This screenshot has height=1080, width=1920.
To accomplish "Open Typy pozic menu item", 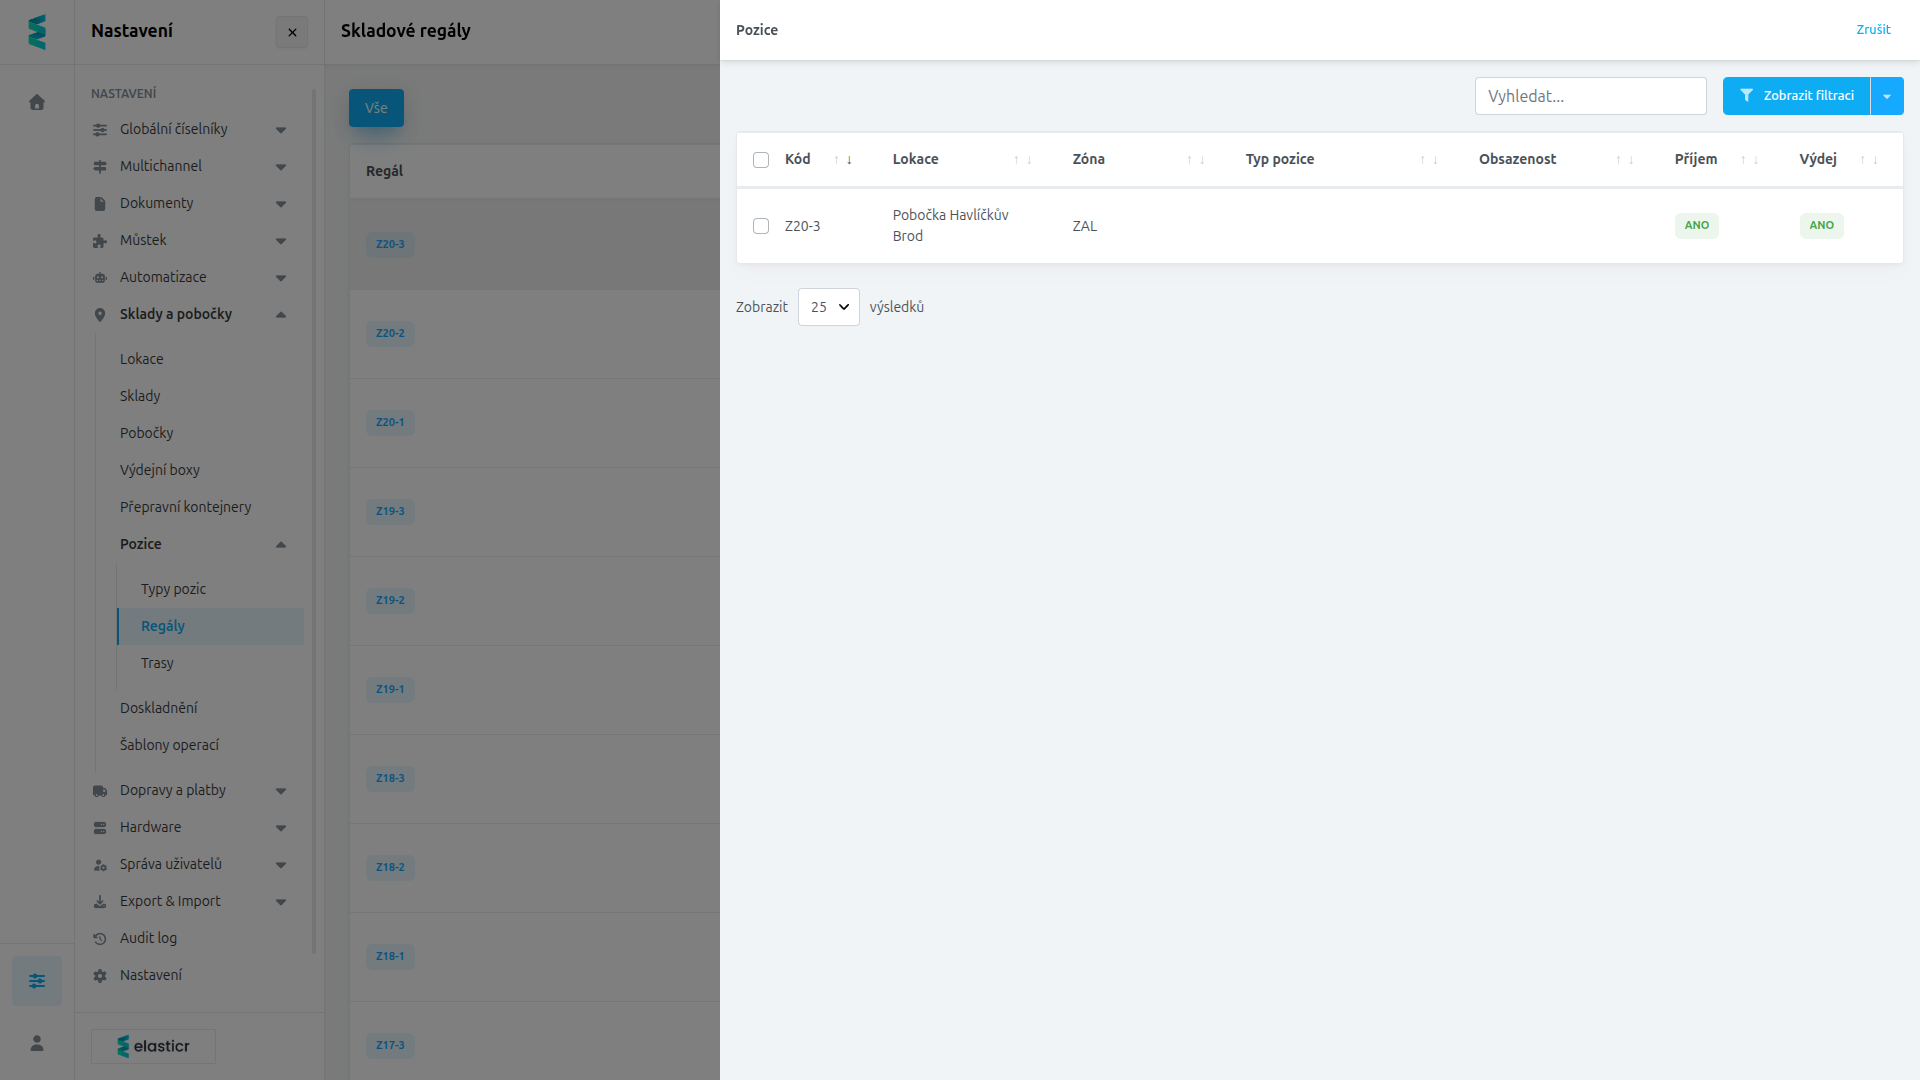I will click(173, 589).
